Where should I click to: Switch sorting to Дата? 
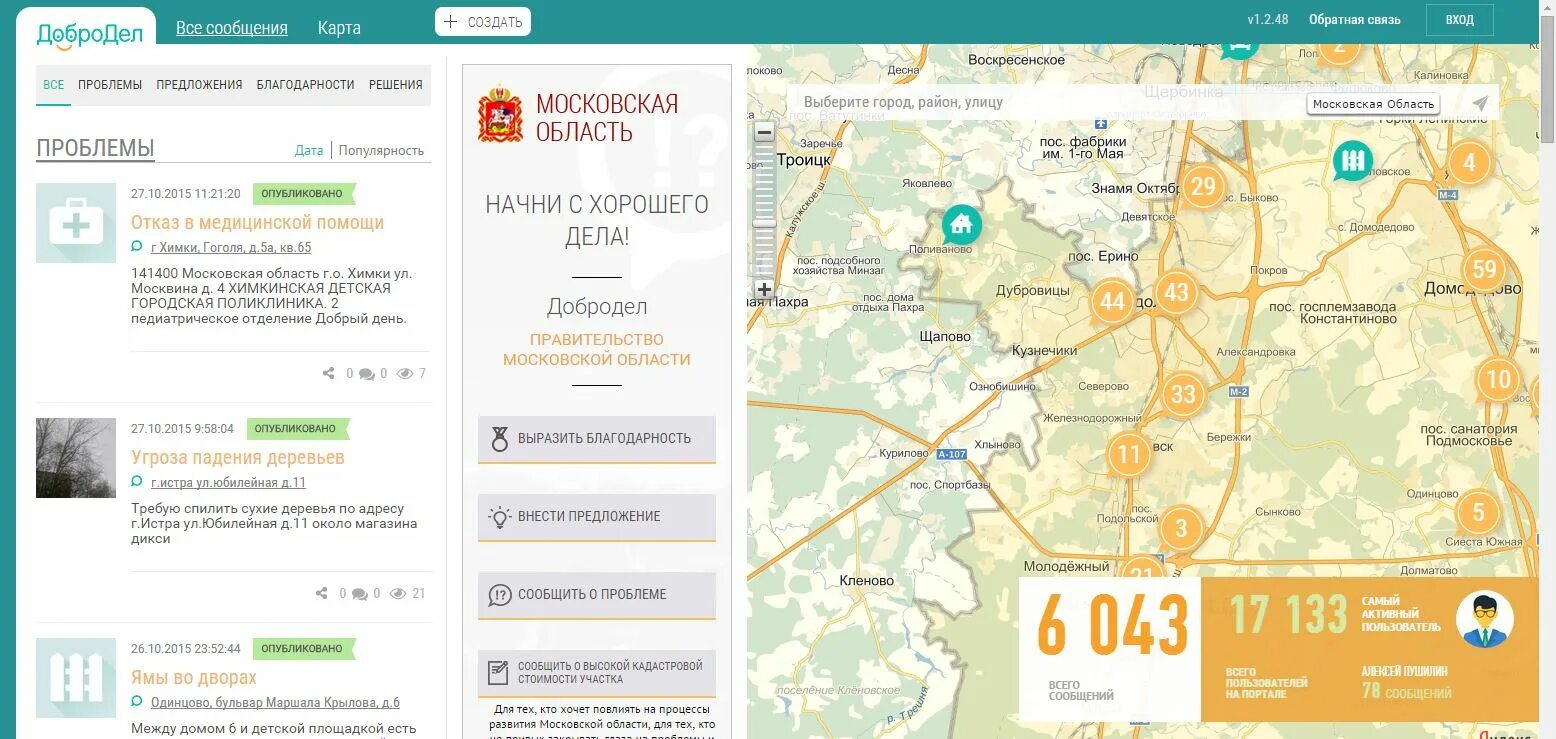[309, 150]
